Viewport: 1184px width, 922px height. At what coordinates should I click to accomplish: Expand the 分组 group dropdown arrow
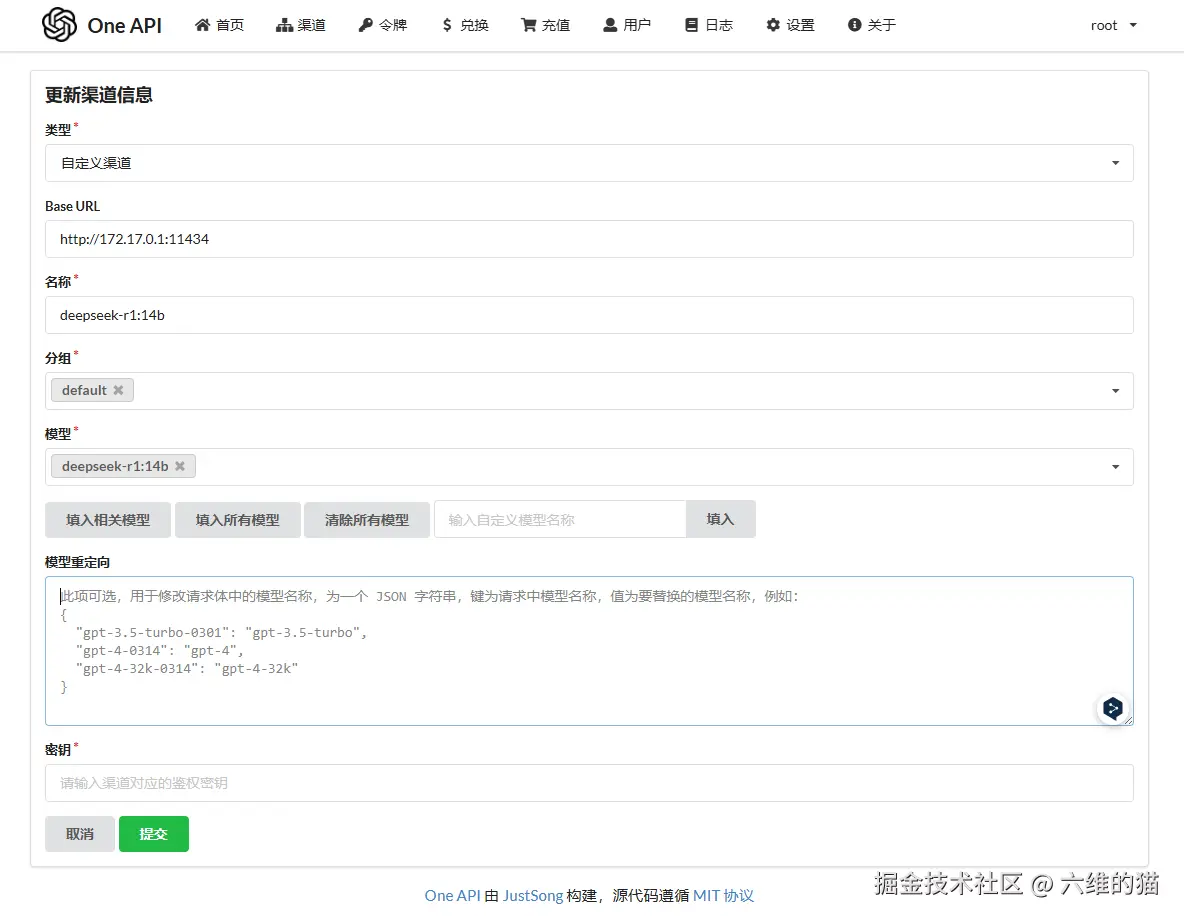[1115, 391]
